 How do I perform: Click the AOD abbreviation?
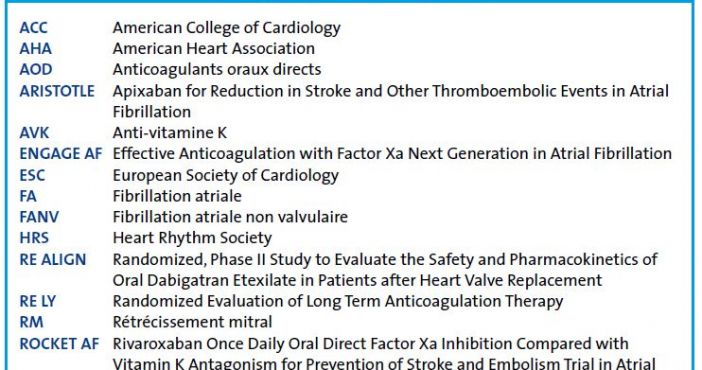tap(36, 69)
